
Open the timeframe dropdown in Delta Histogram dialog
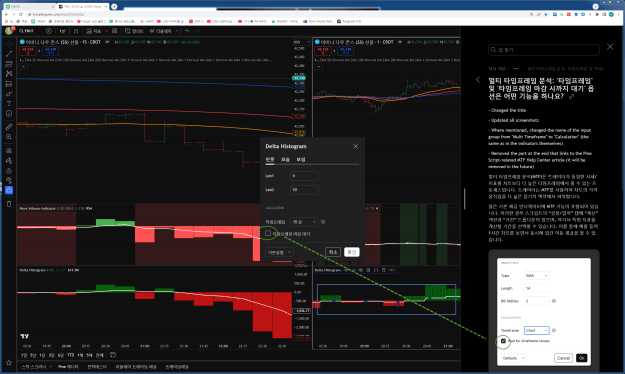[304, 222]
